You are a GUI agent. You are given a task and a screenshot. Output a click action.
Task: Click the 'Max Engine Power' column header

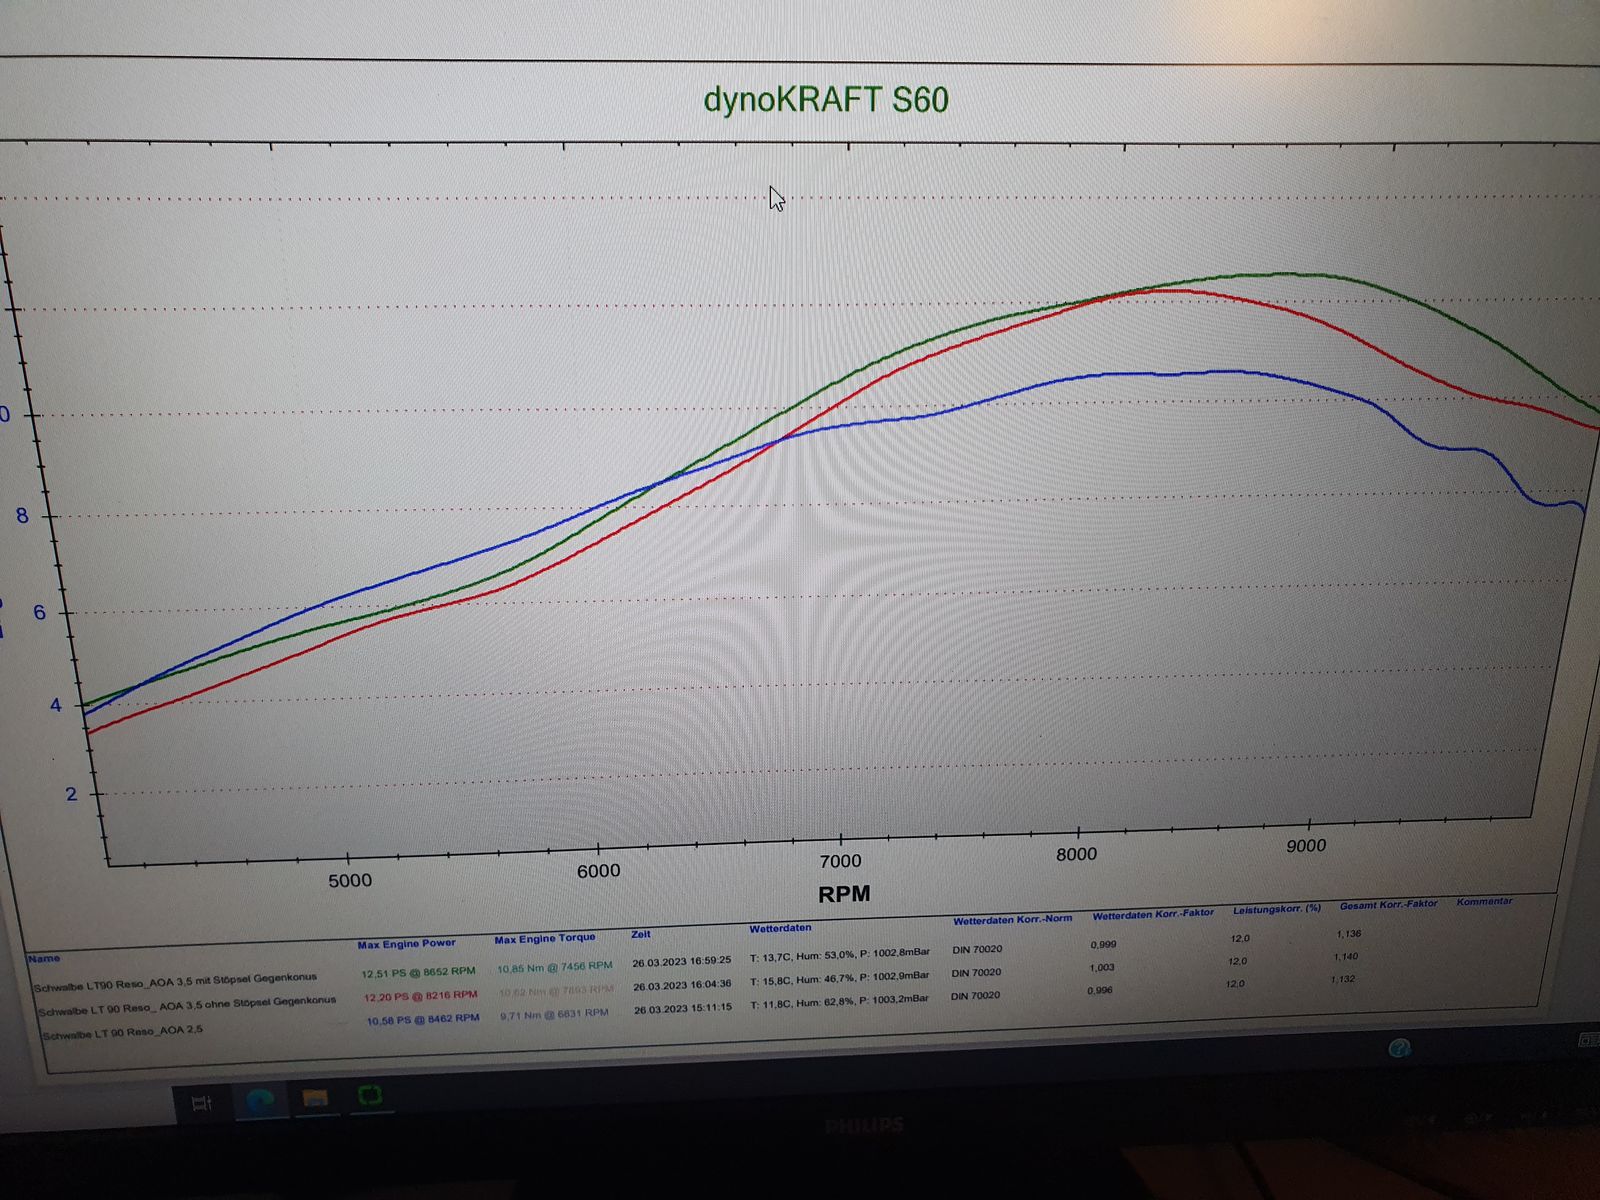(406, 943)
